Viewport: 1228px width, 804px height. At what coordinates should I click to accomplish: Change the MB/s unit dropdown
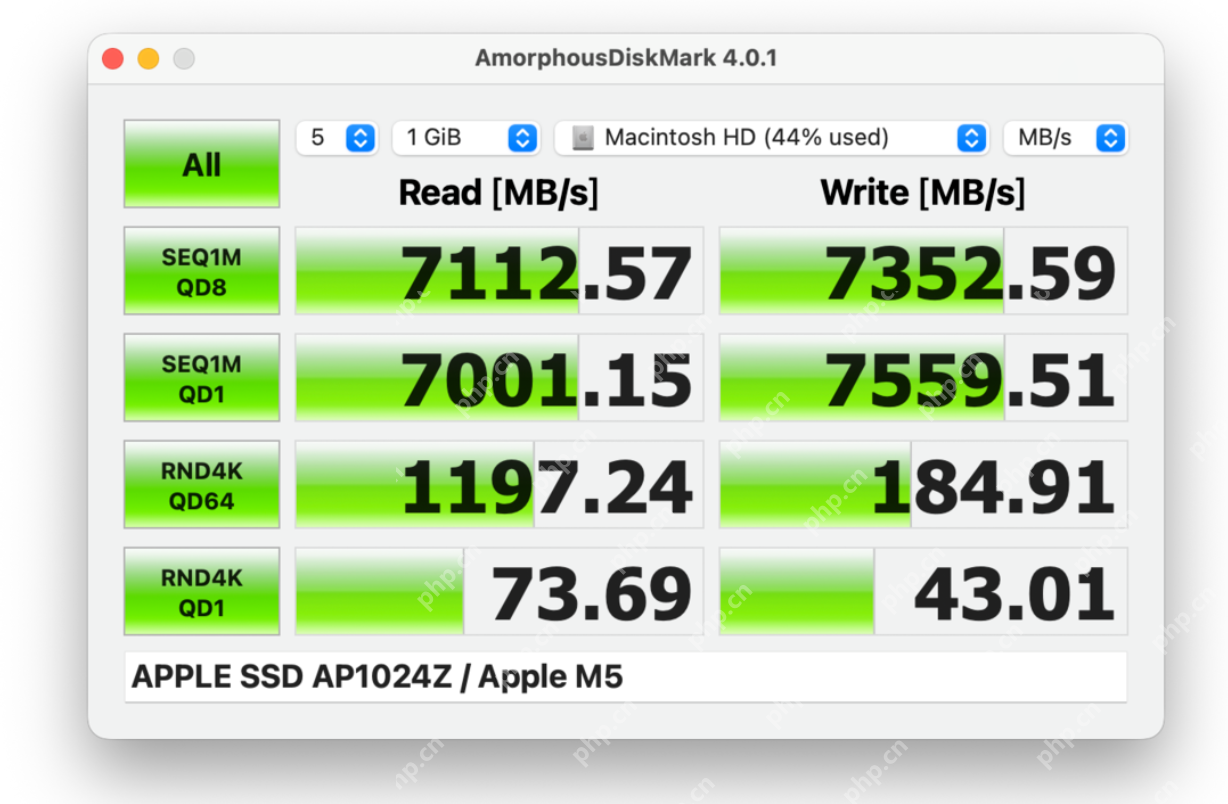tap(1065, 138)
